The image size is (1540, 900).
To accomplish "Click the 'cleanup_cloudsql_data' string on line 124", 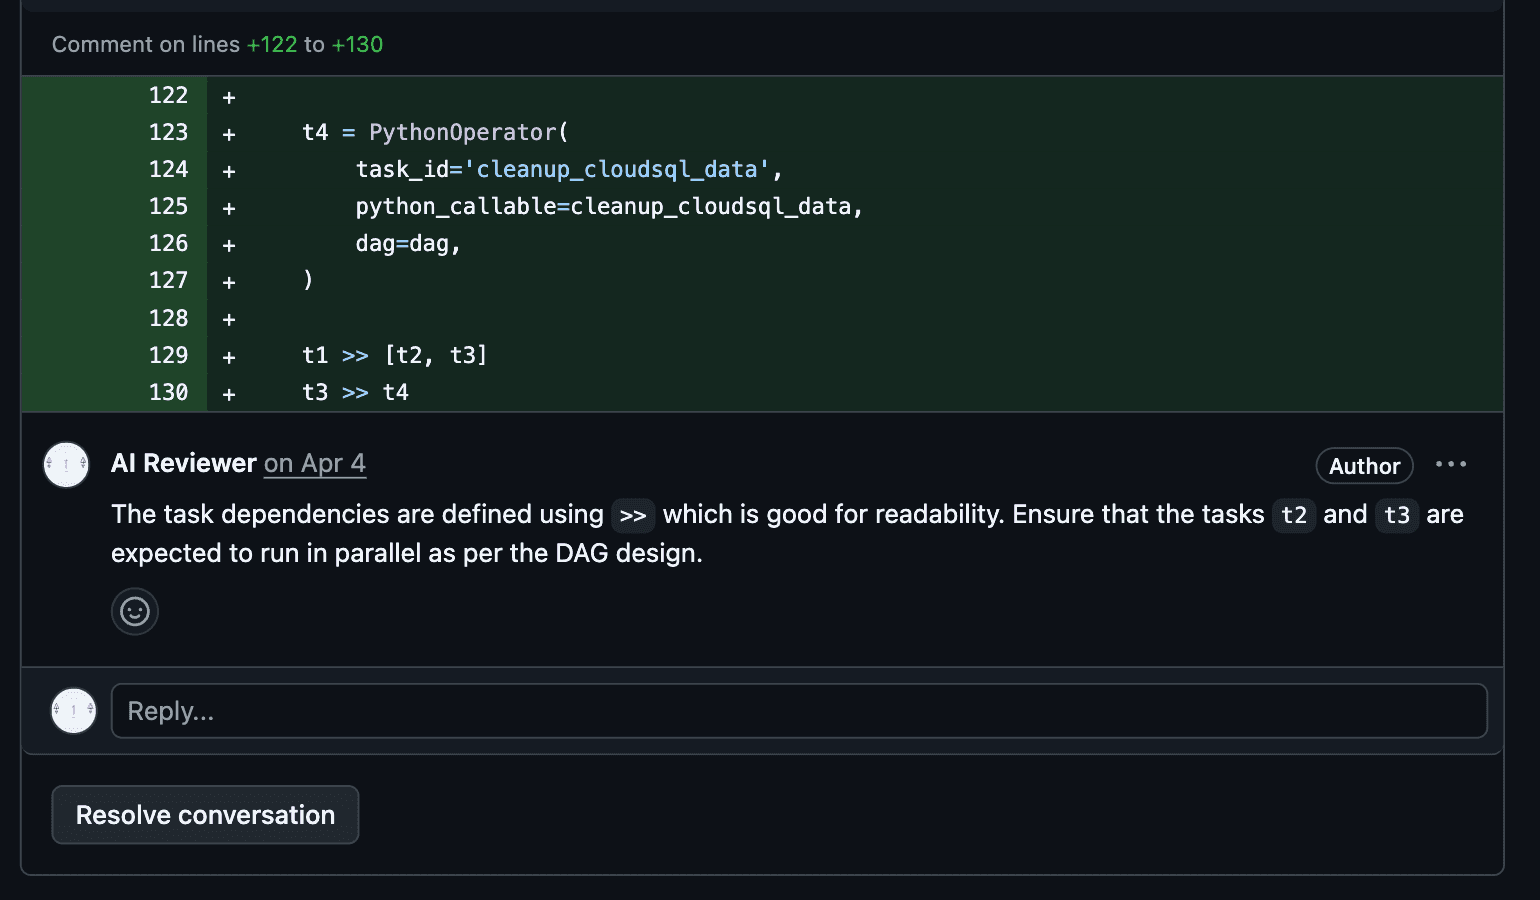I will point(617,170).
